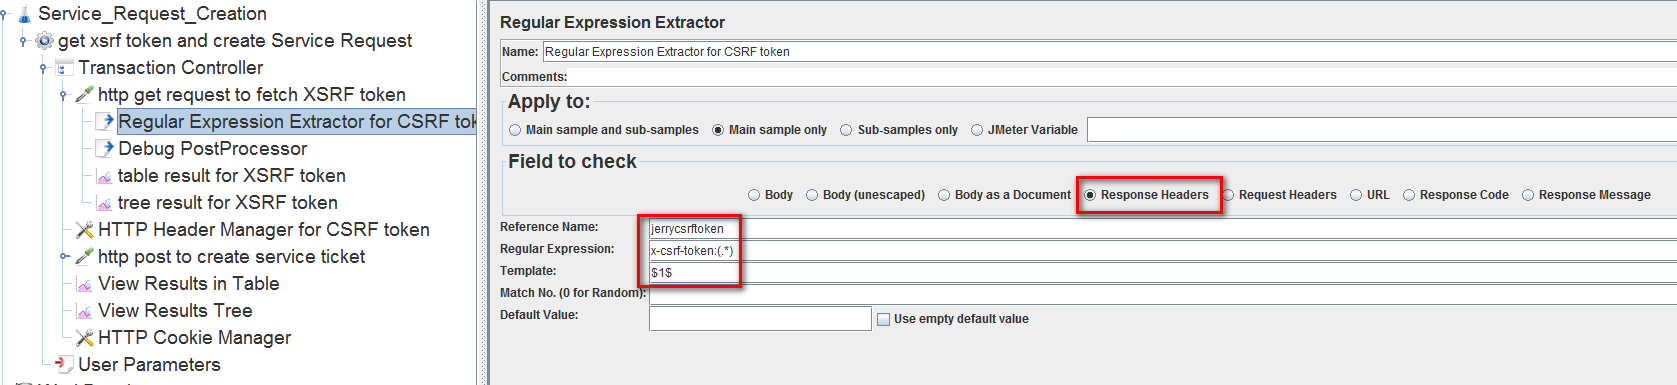The image size is (1677, 385).
Task: Click the User Parameters pre-processor icon
Action: 64,365
